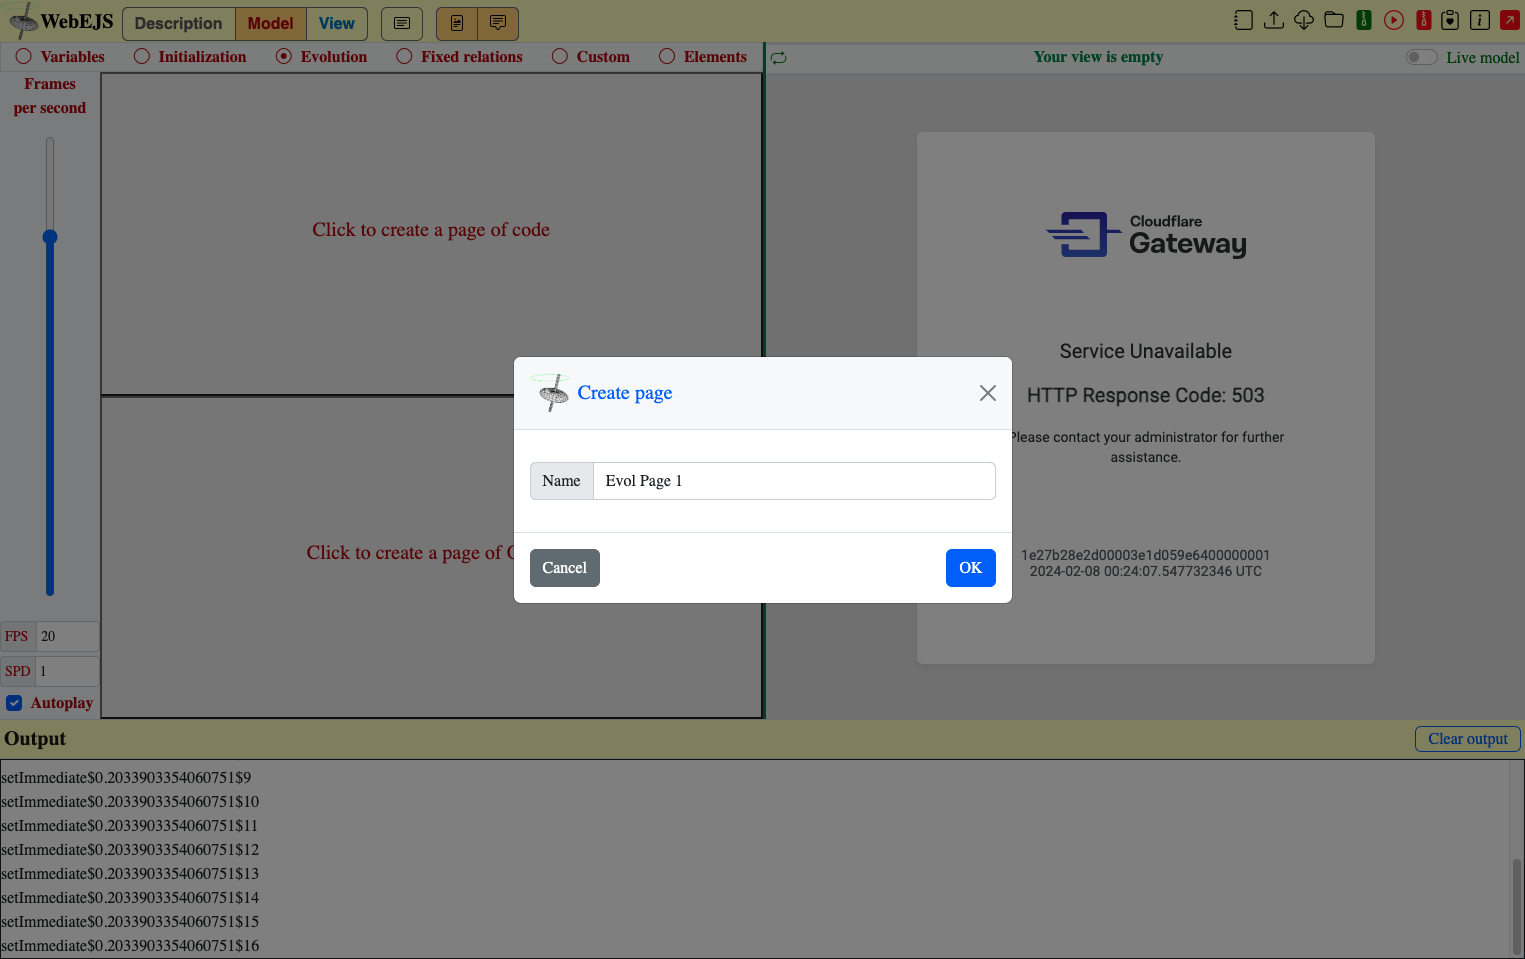Screen dimensions: 1525x959
Task: Select the Fixed relations radio button
Action: (404, 57)
